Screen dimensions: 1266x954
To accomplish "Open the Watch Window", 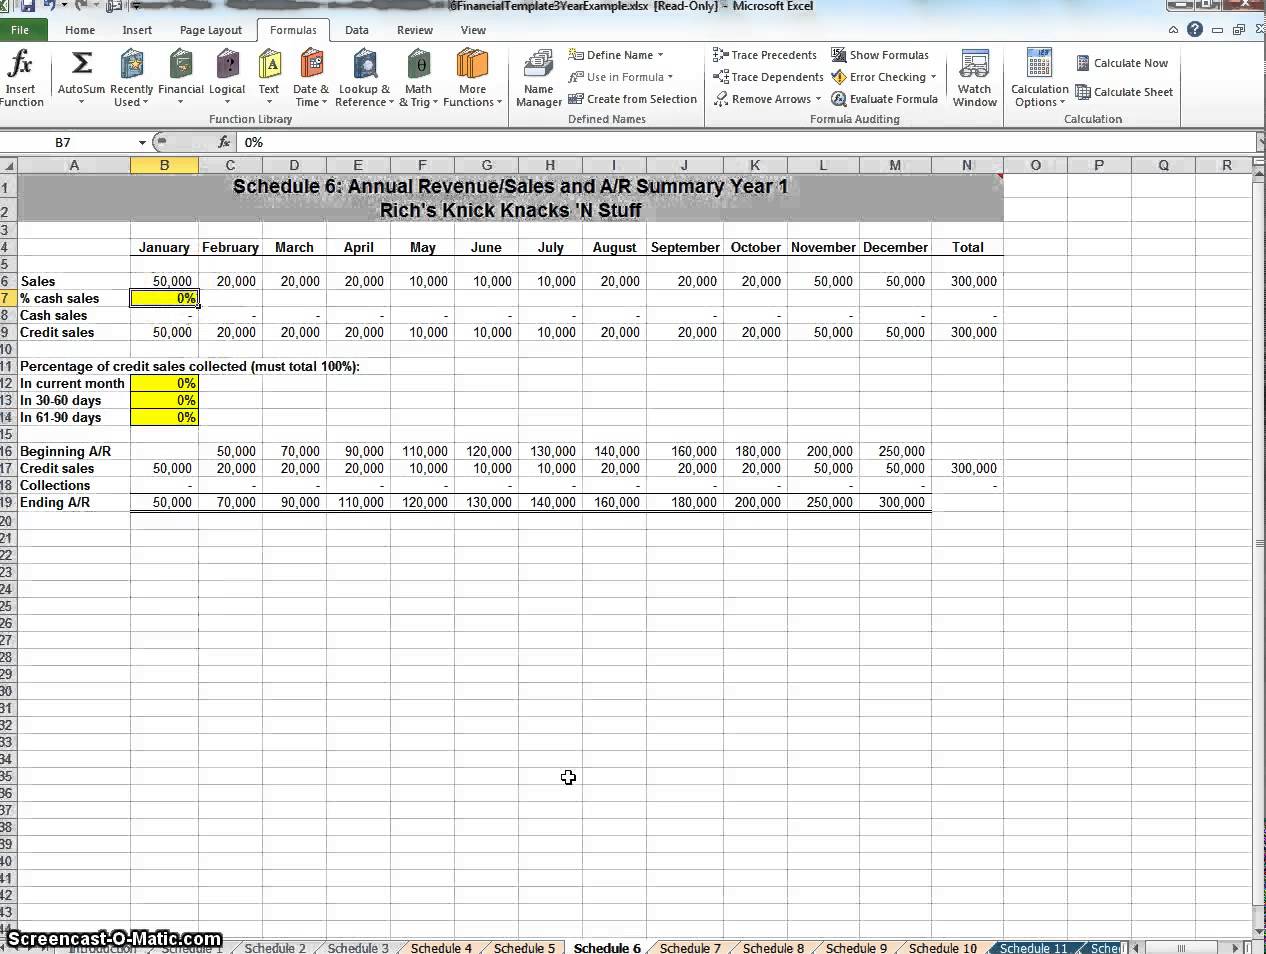I will [x=974, y=66].
